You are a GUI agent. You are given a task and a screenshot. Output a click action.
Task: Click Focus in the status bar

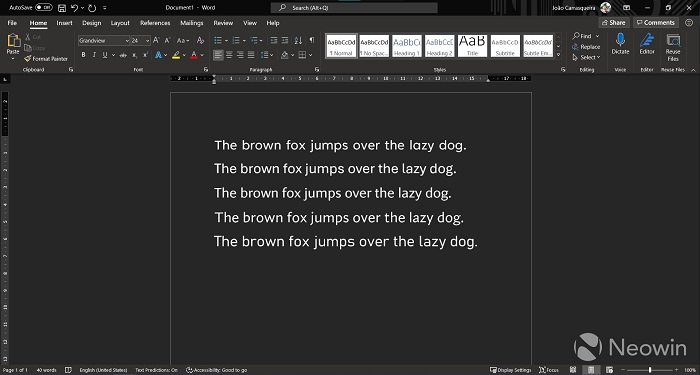tap(549, 370)
